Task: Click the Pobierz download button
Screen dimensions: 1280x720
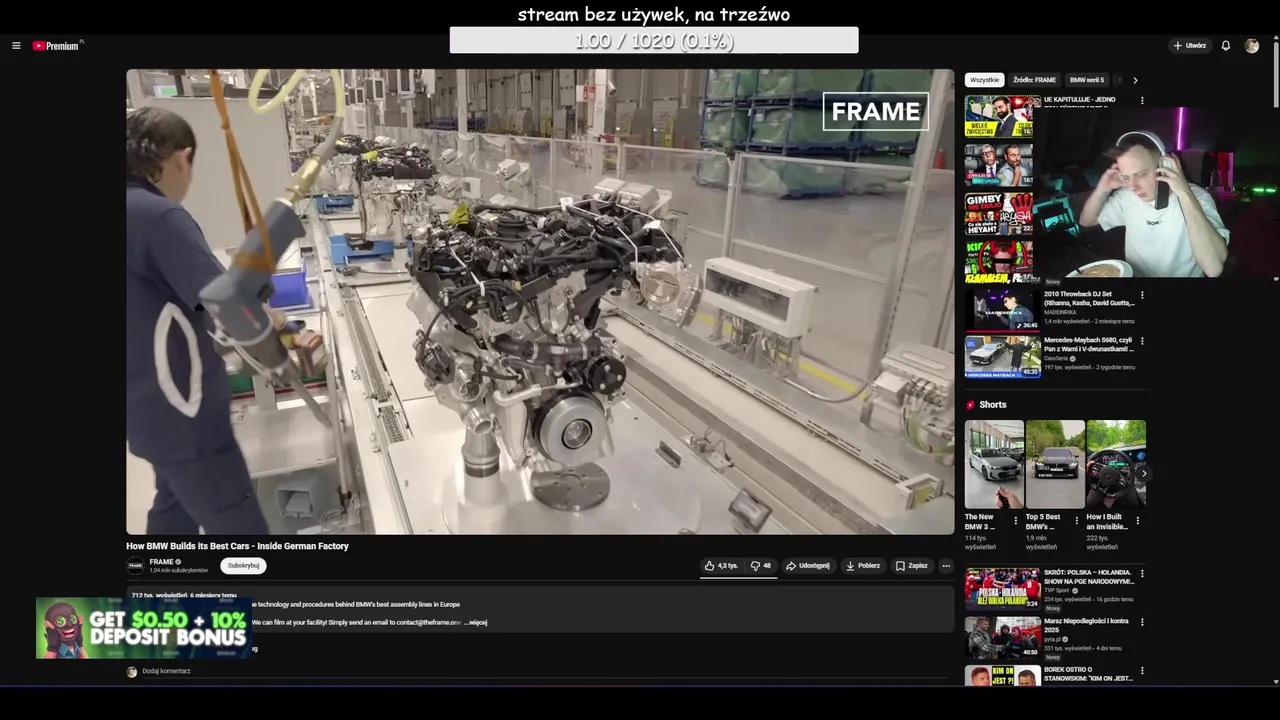Action: [863, 566]
